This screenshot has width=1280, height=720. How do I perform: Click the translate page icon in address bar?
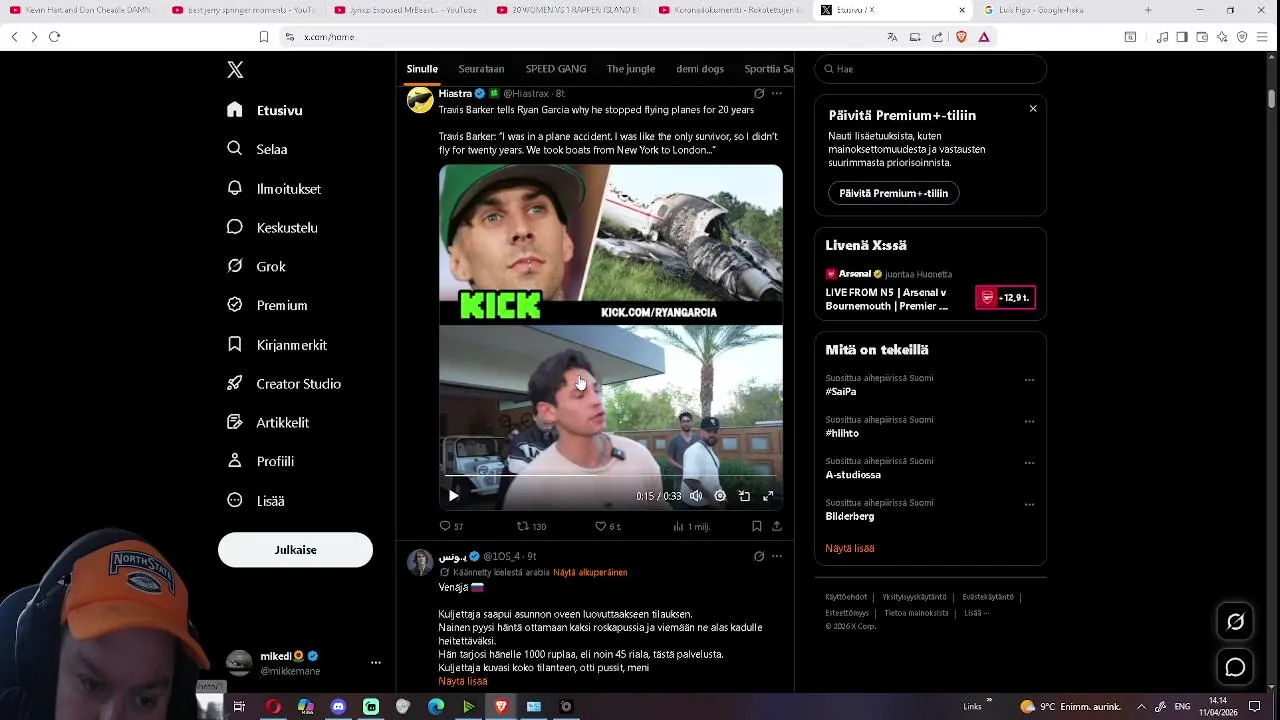coord(892,37)
